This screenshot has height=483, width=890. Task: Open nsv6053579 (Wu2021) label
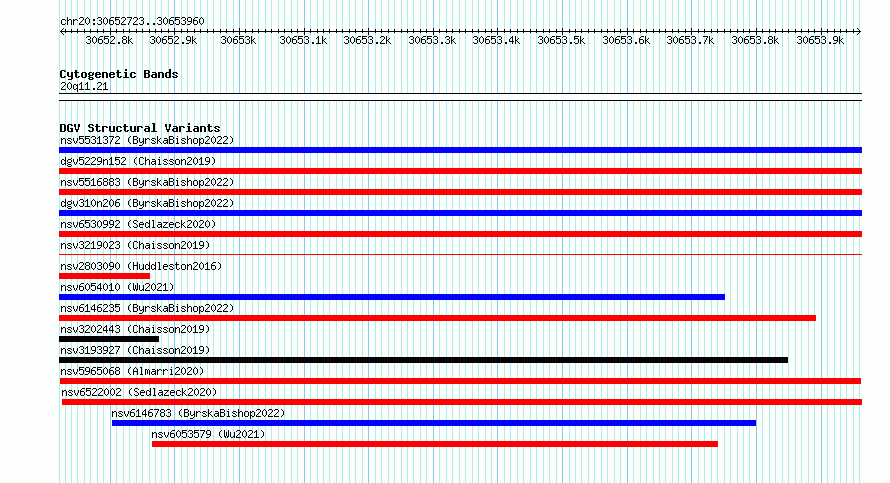click(208, 434)
